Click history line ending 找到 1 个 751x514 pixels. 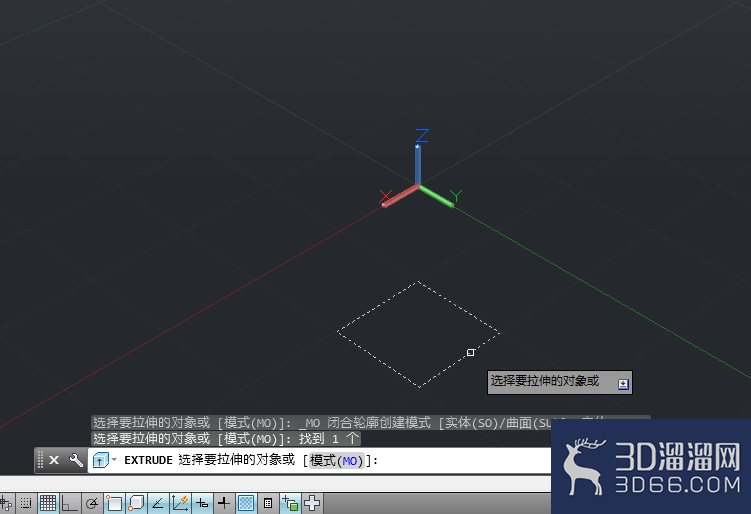226,439
